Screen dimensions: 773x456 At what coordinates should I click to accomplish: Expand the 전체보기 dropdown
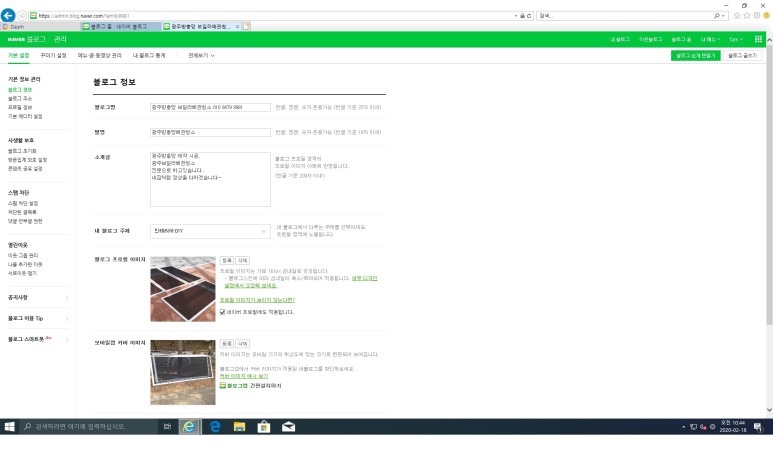[201, 55]
